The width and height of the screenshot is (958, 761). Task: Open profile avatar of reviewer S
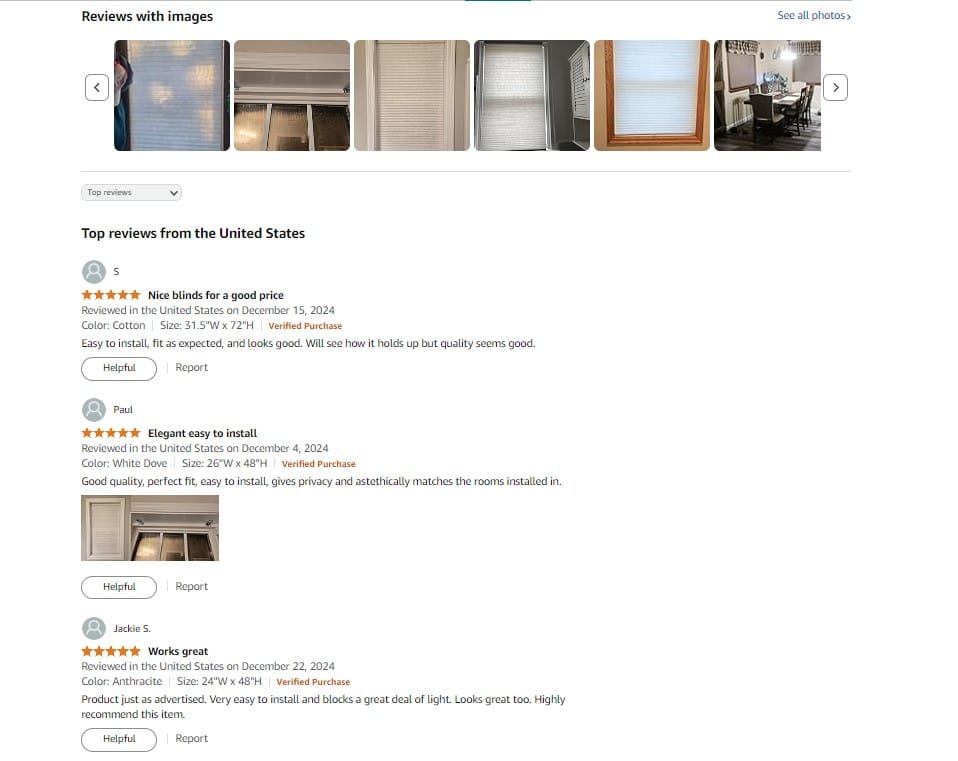(x=94, y=272)
